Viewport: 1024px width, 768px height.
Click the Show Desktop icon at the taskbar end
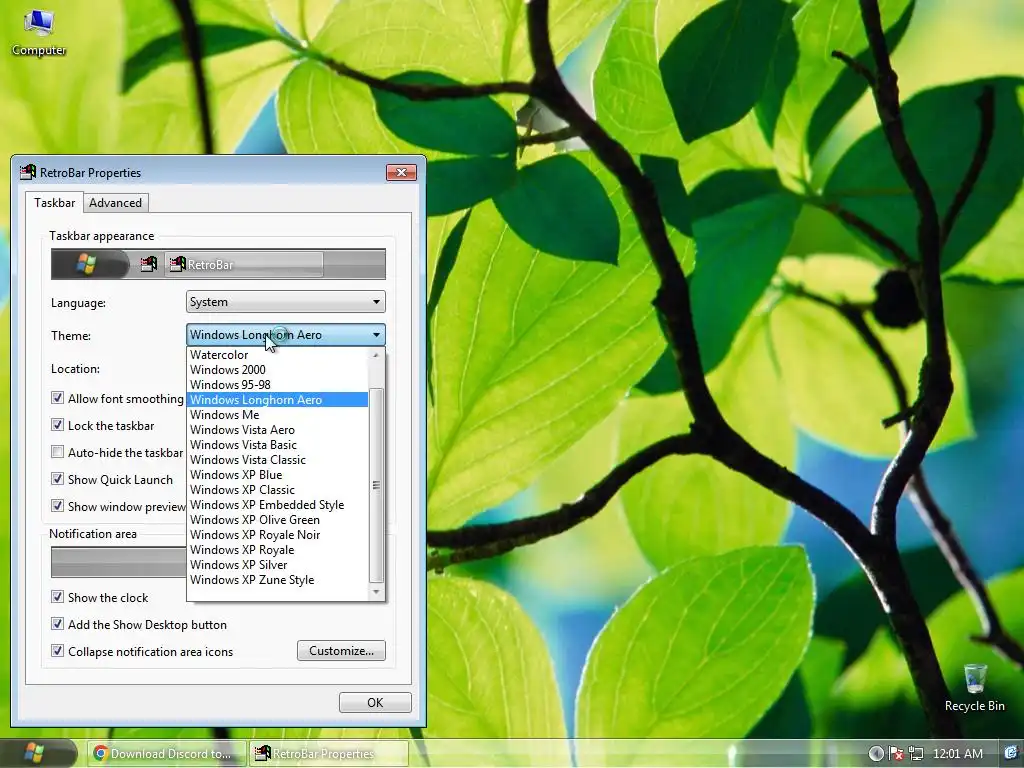1010,753
